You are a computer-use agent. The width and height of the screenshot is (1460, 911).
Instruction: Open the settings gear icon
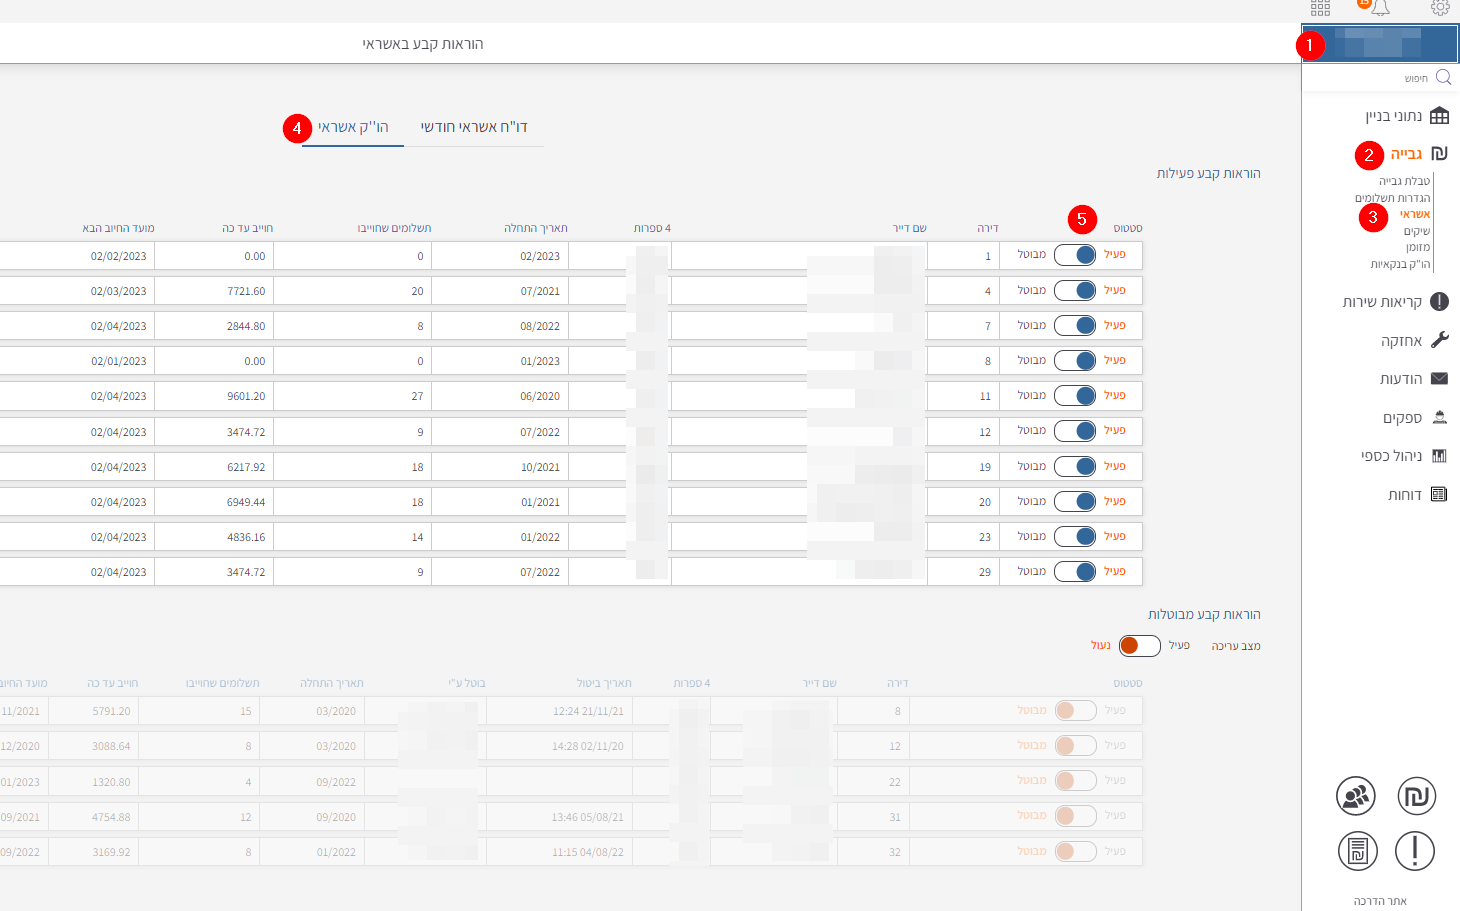1439,8
